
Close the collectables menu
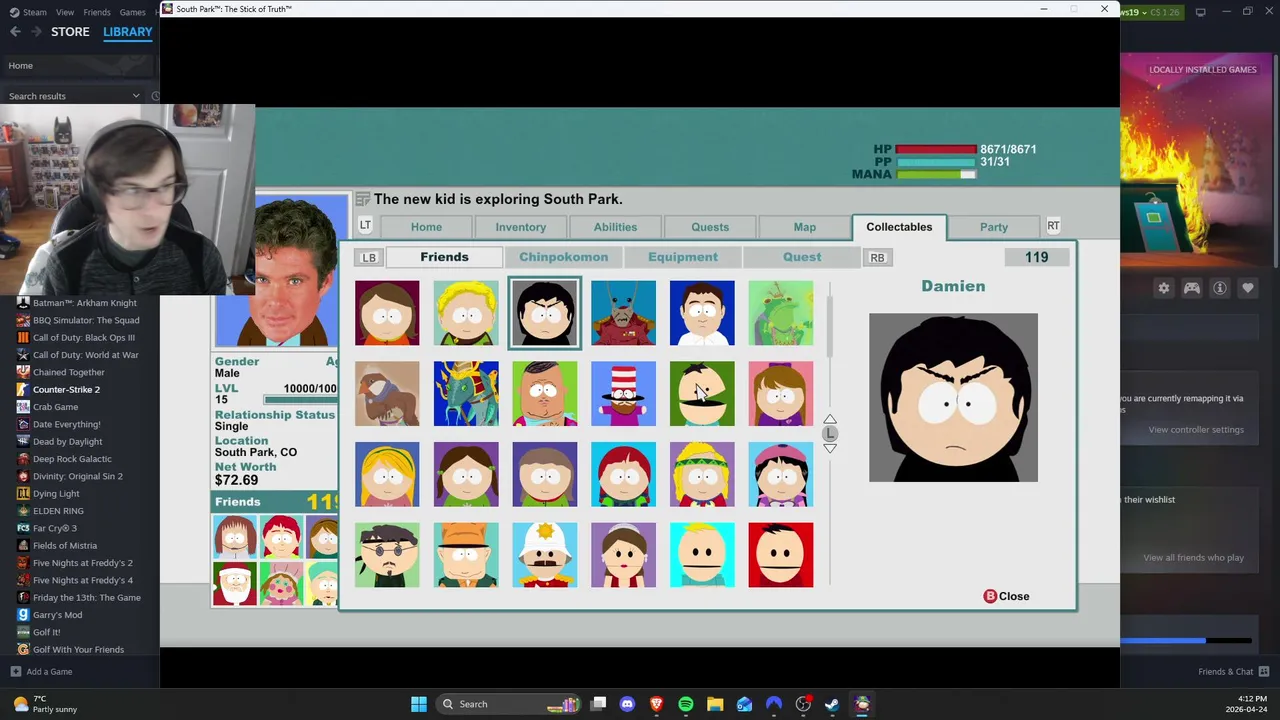pyautogui.click(x=1006, y=596)
